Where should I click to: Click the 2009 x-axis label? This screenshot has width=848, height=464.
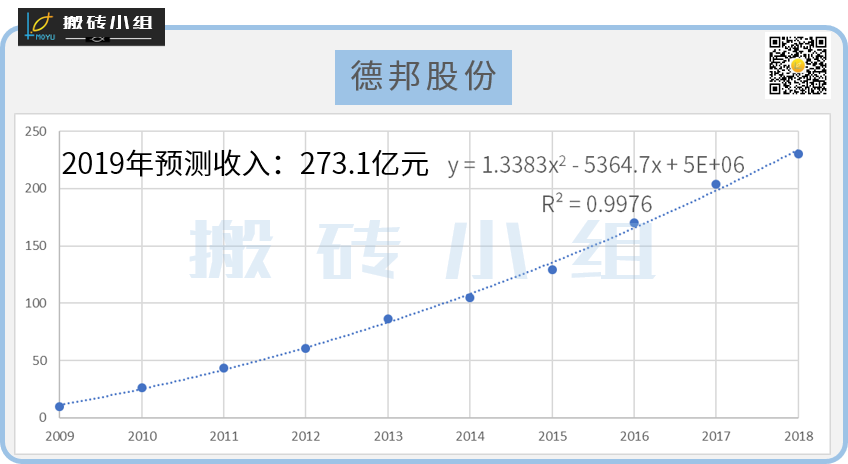point(59,436)
